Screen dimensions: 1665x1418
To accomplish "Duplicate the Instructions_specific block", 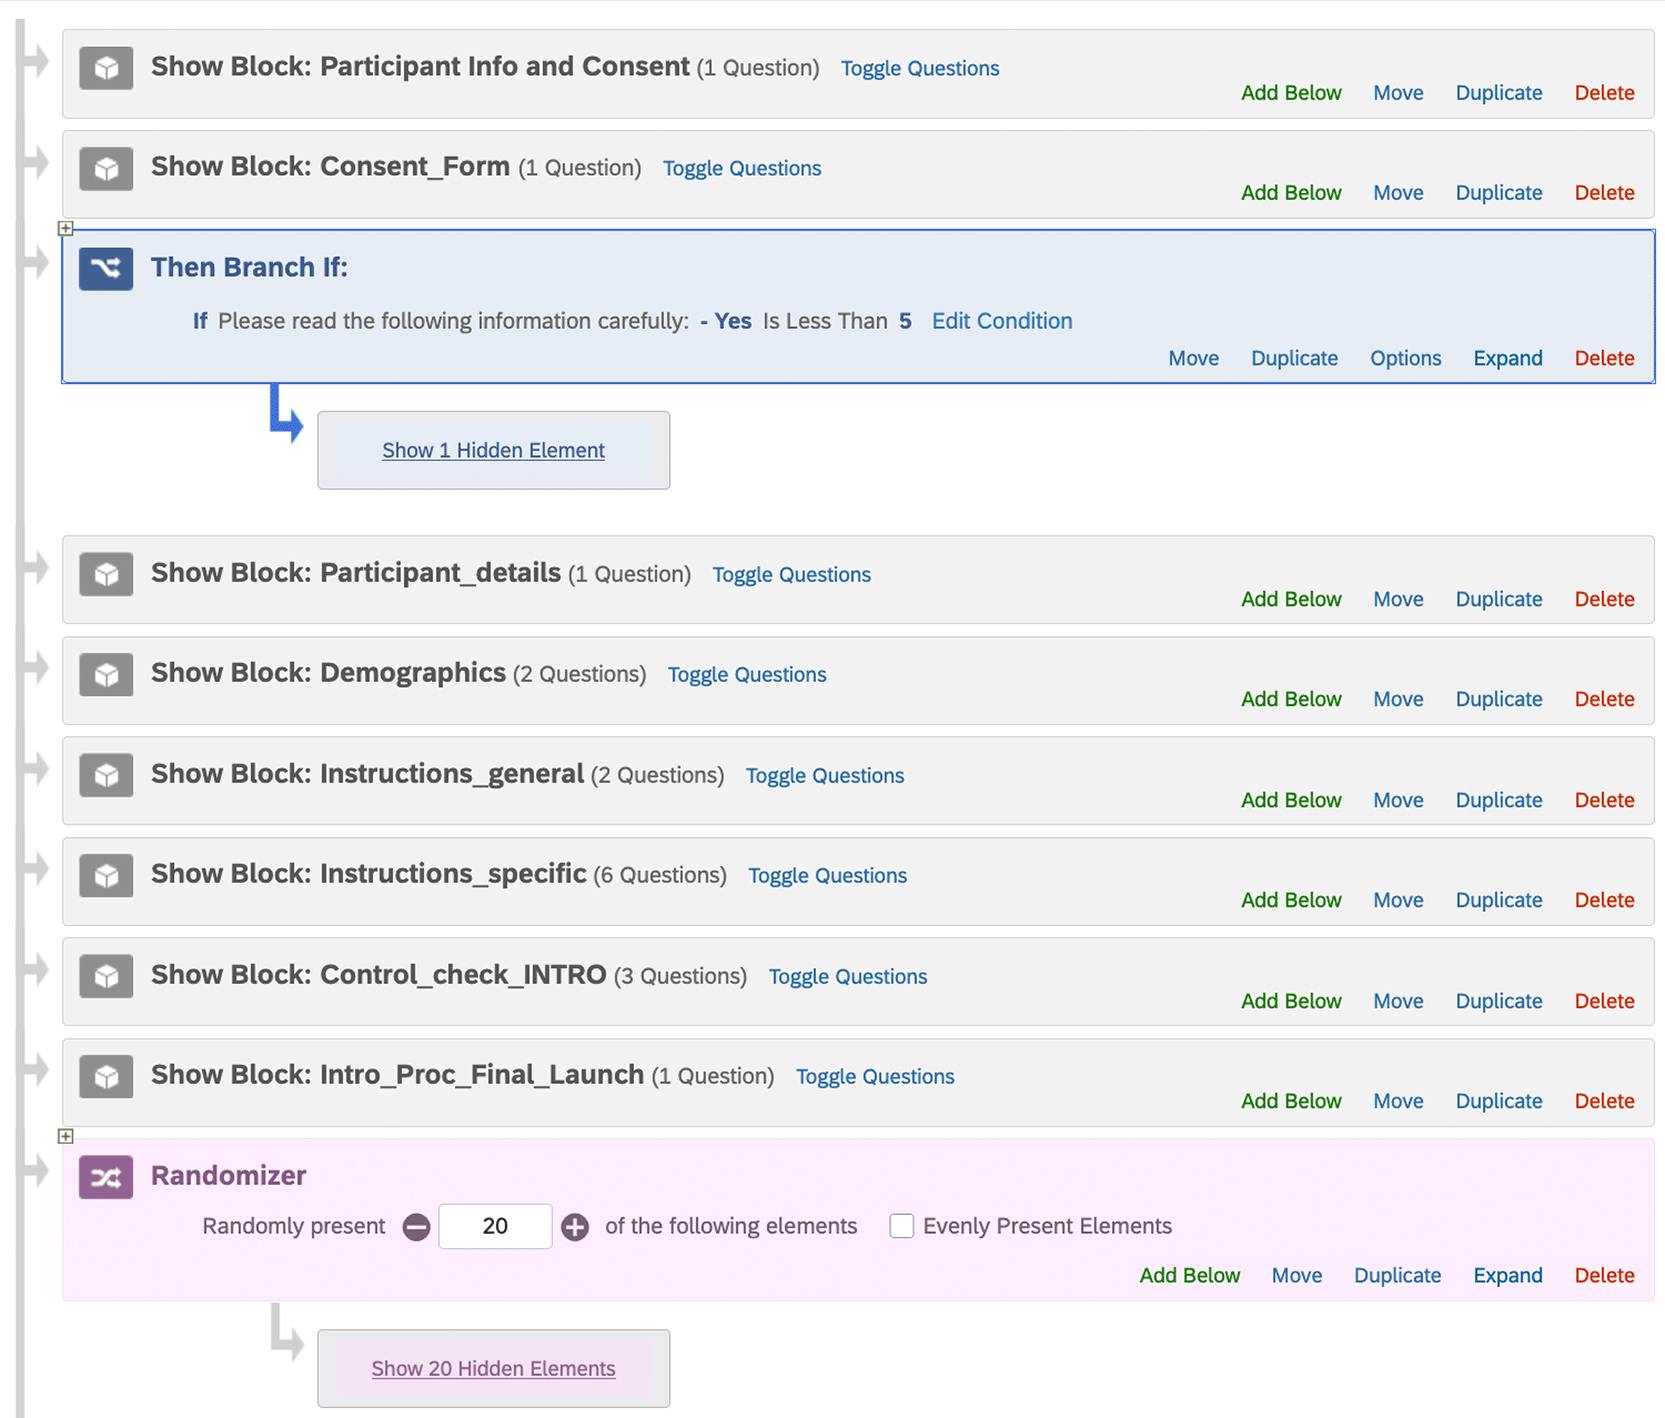I will (1499, 900).
